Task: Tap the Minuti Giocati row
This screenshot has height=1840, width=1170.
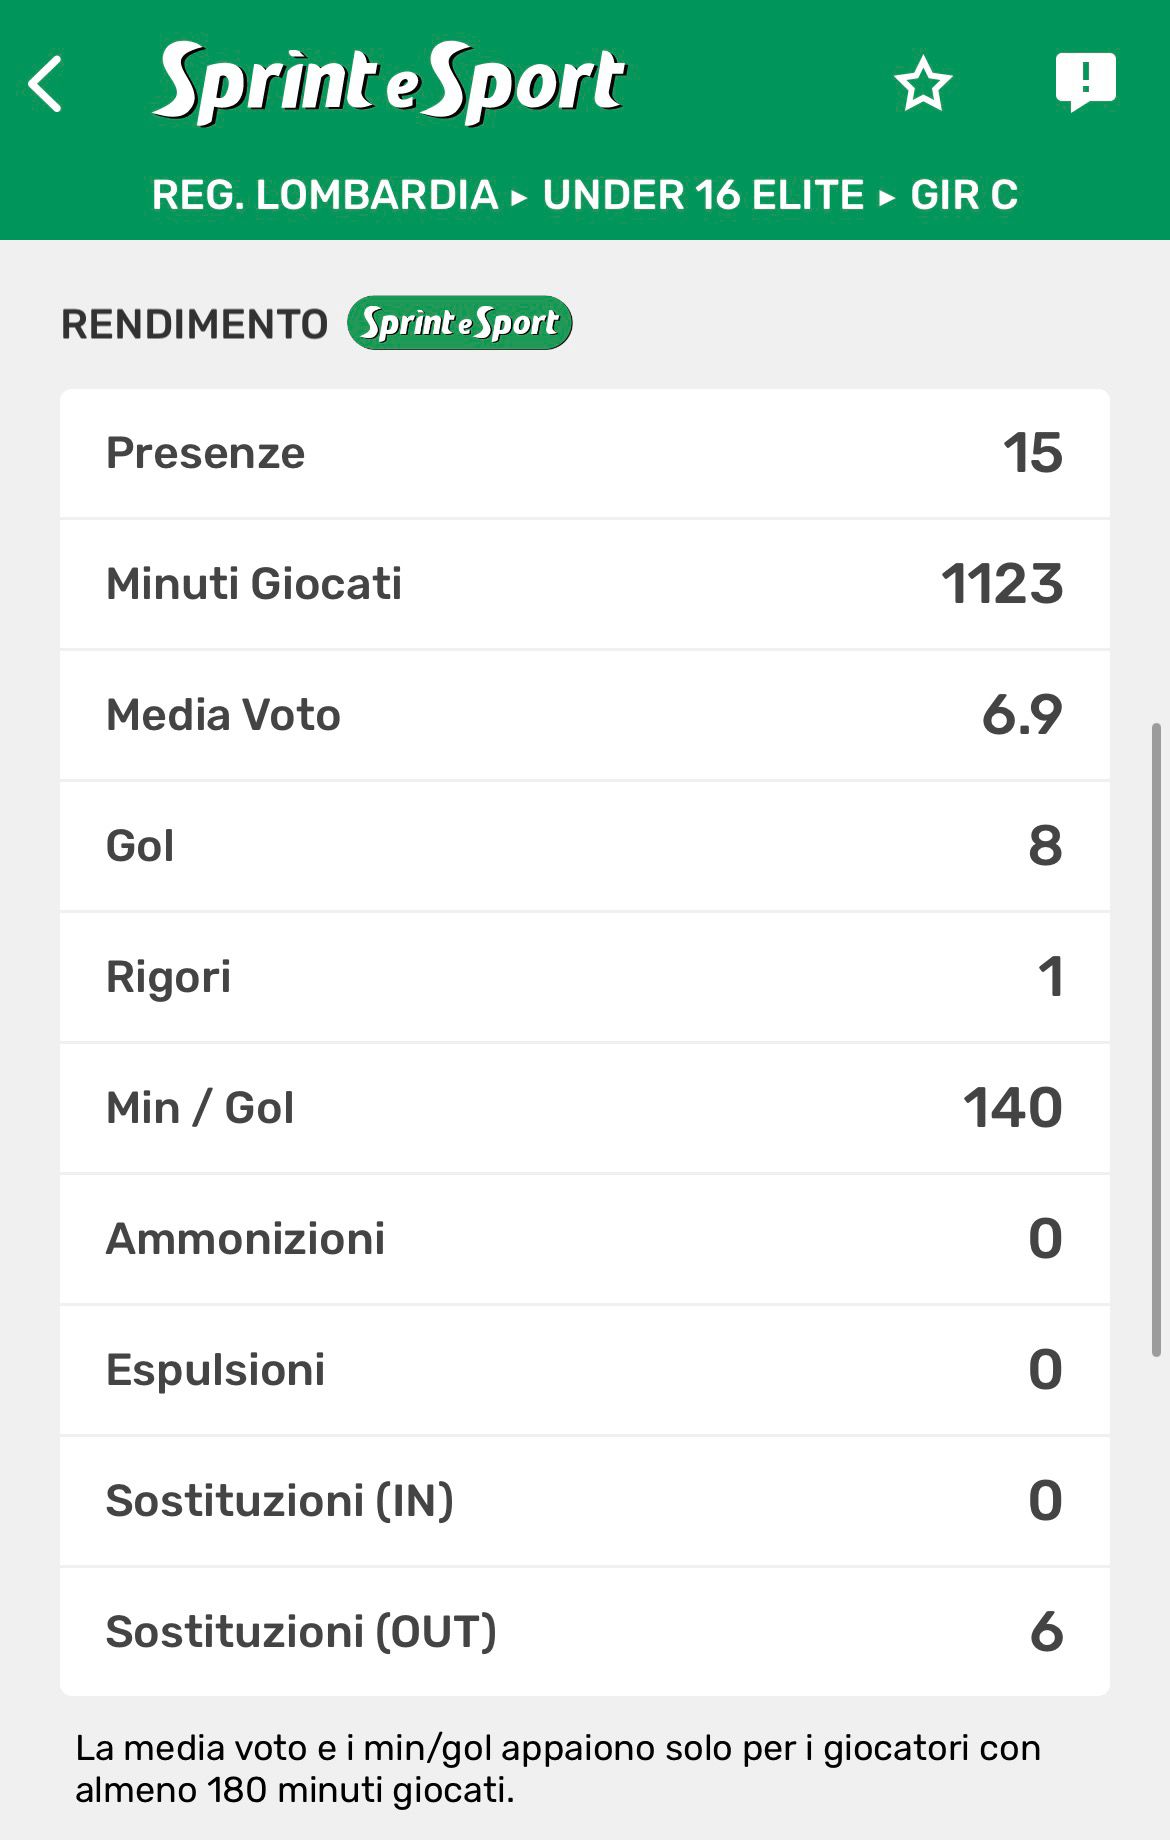Action: [x=585, y=584]
